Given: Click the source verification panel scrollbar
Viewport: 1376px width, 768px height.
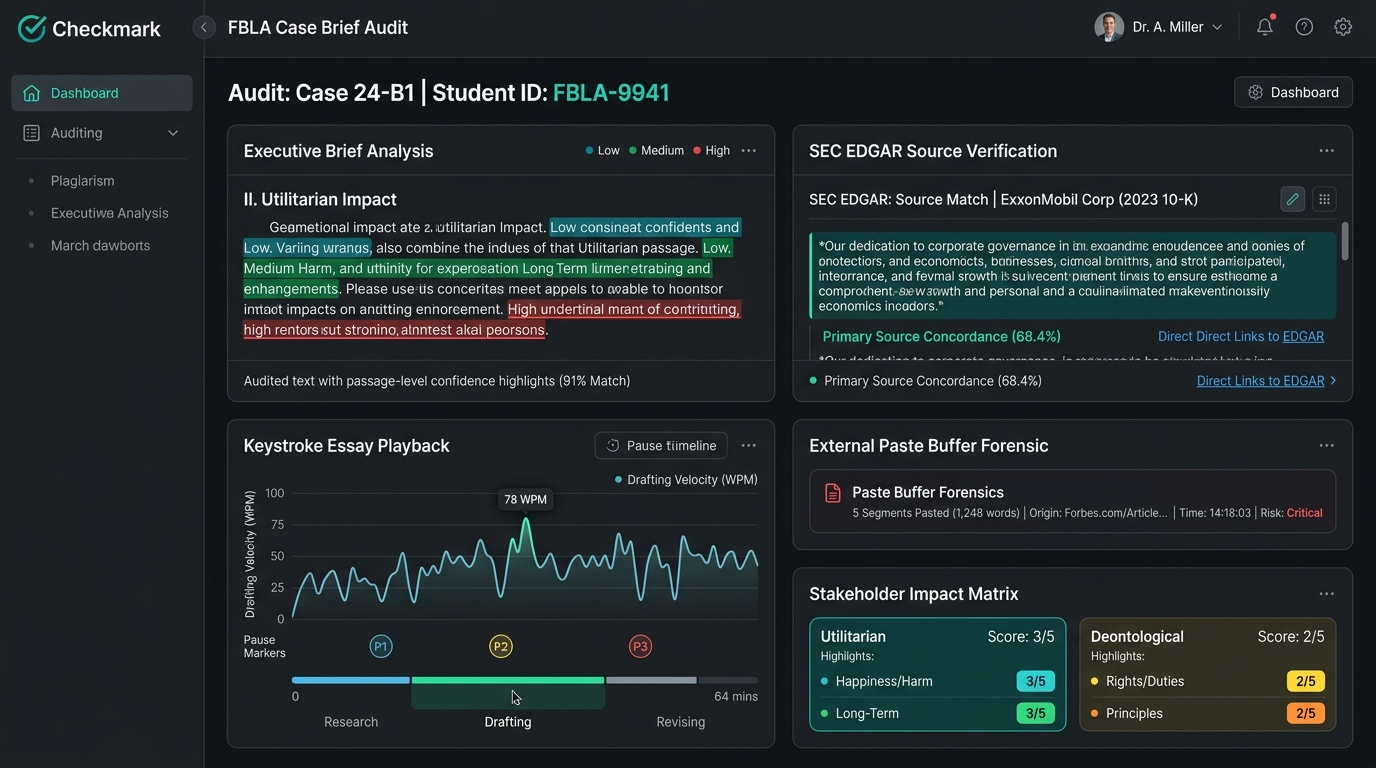Looking at the screenshot, I should click(1344, 240).
